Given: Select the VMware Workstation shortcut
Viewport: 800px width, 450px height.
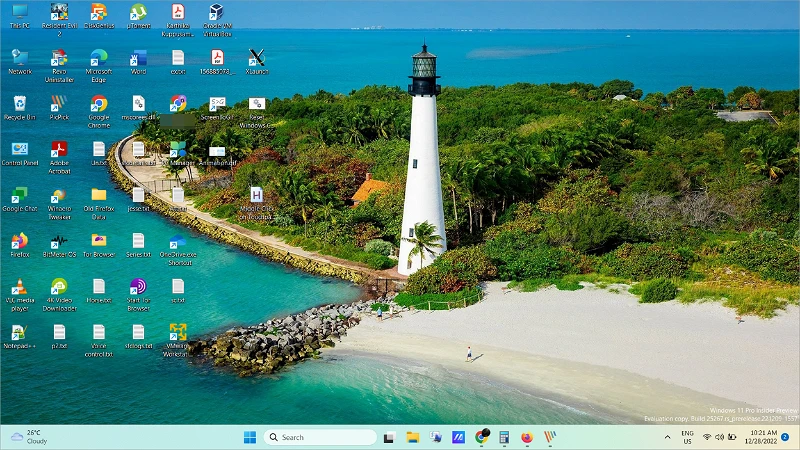Looking at the screenshot, I should coord(178,341).
